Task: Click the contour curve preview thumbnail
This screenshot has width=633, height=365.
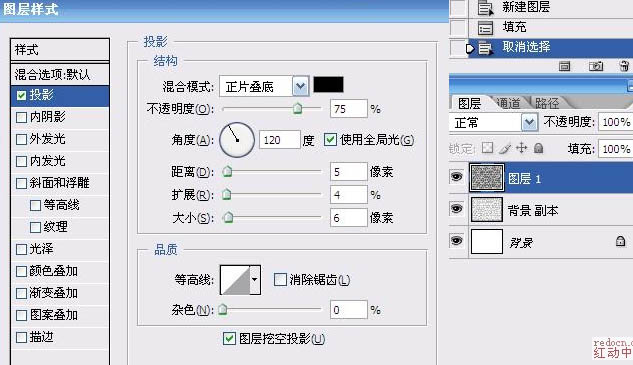Action: coord(235,279)
